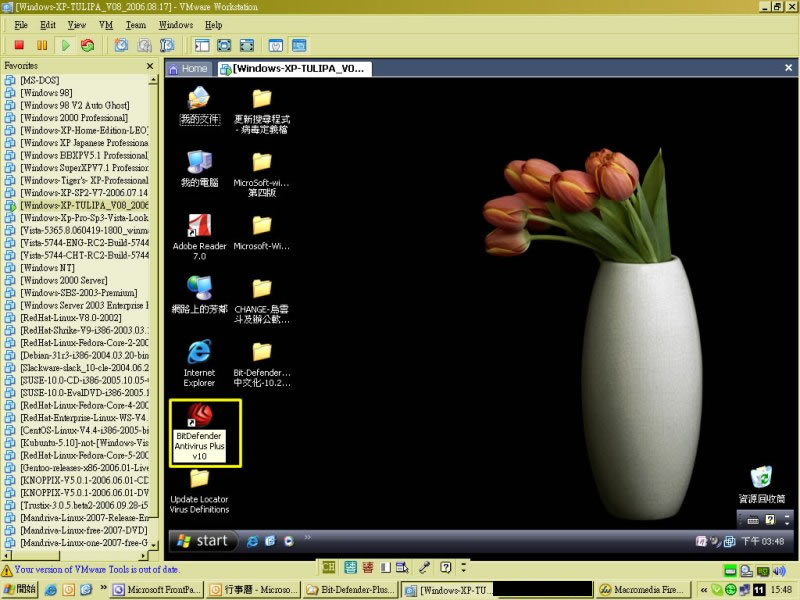Click the Revert to Snapshot toolbar button
The width and height of the screenshot is (800, 600).
point(144,45)
